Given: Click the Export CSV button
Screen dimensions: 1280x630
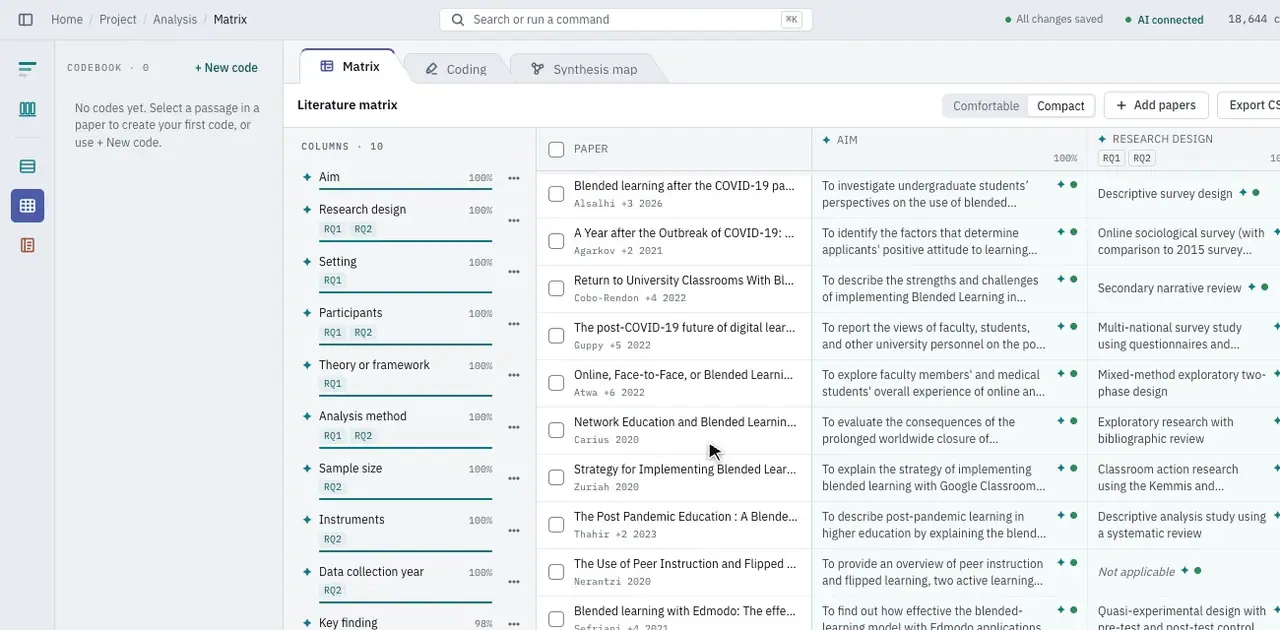Looking at the screenshot, I should [1250, 105].
